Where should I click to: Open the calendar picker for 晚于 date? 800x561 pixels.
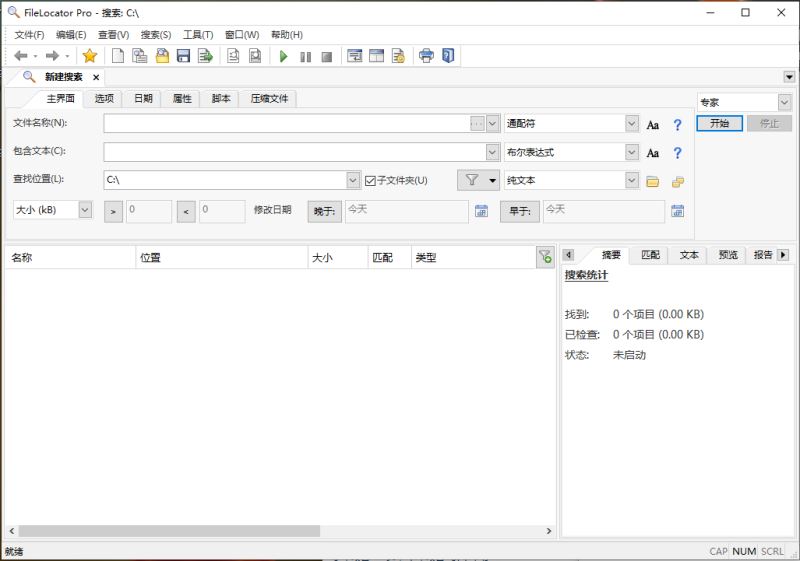pyautogui.click(x=481, y=211)
